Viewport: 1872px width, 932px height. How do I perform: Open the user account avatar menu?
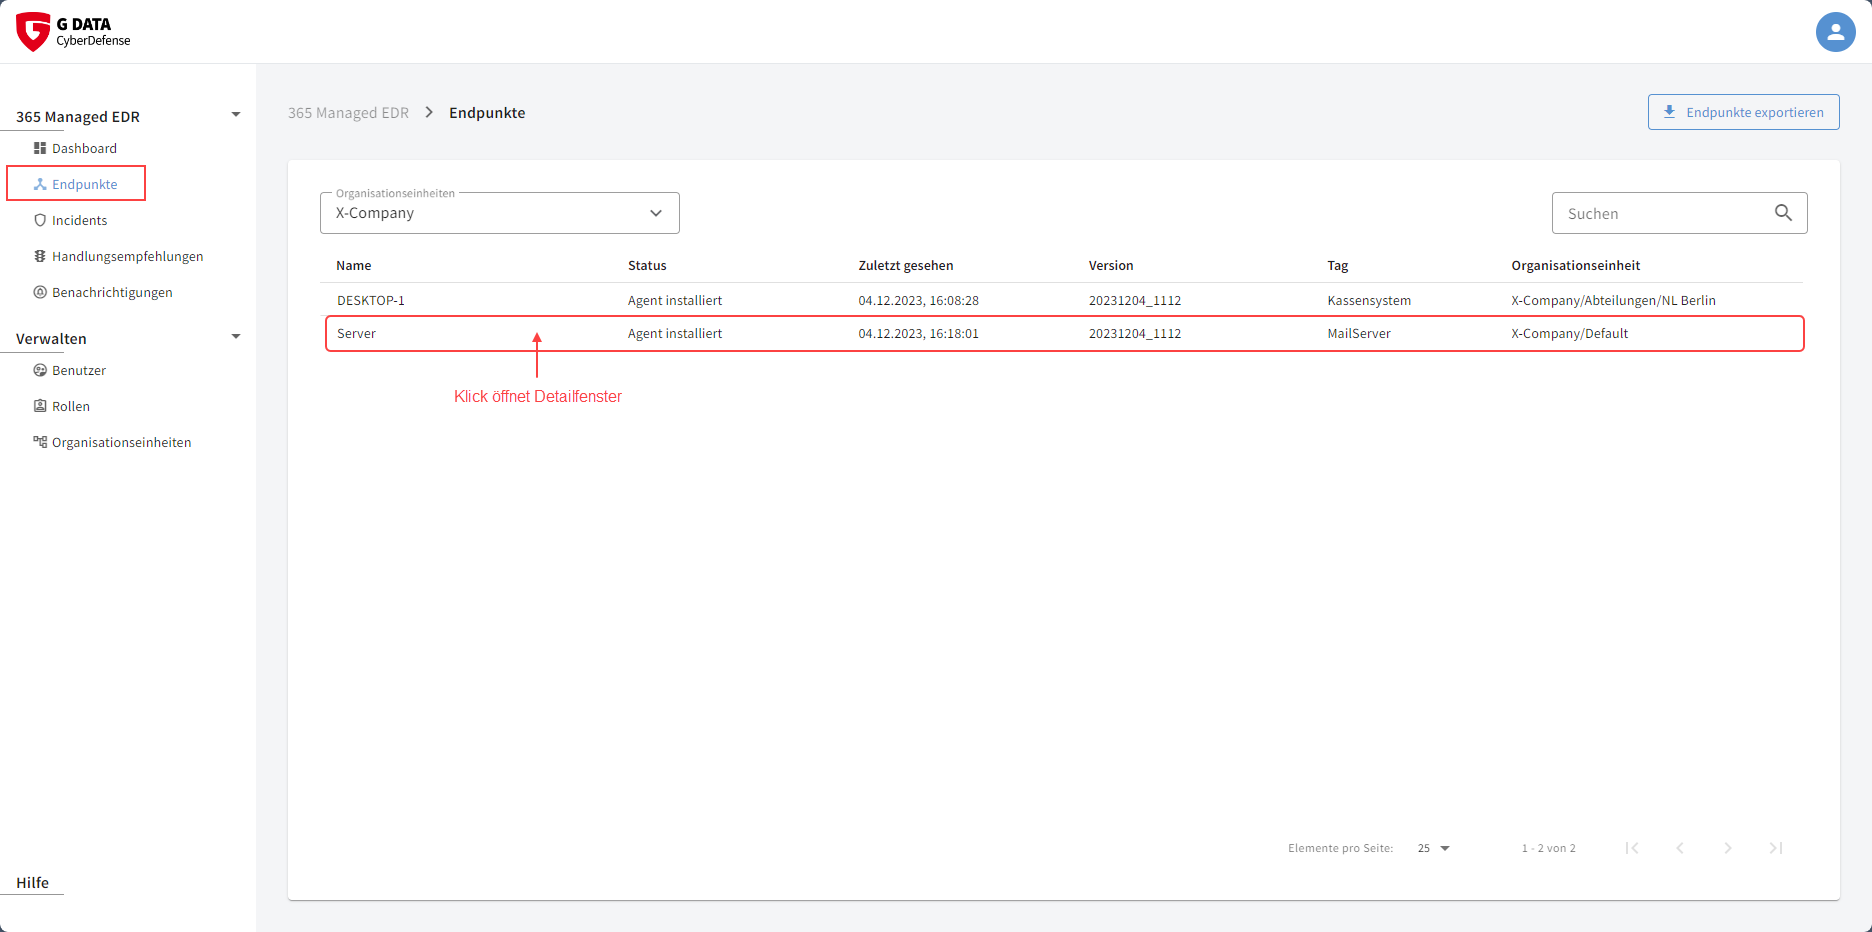(x=1835, y=32)
